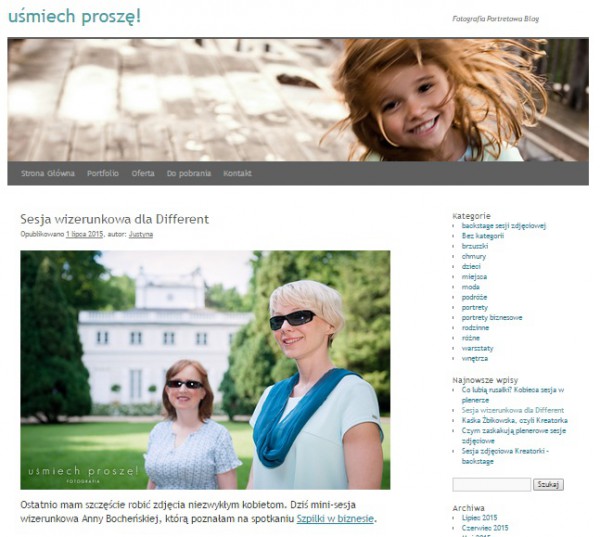Open the Lipiec 2015 archive
Screen dimensions: 600x537
tap(479, 518)
